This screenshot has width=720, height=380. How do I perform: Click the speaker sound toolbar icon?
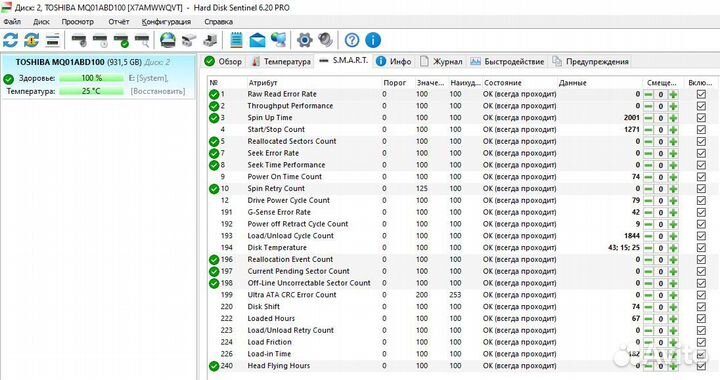[x=326, y=40]
